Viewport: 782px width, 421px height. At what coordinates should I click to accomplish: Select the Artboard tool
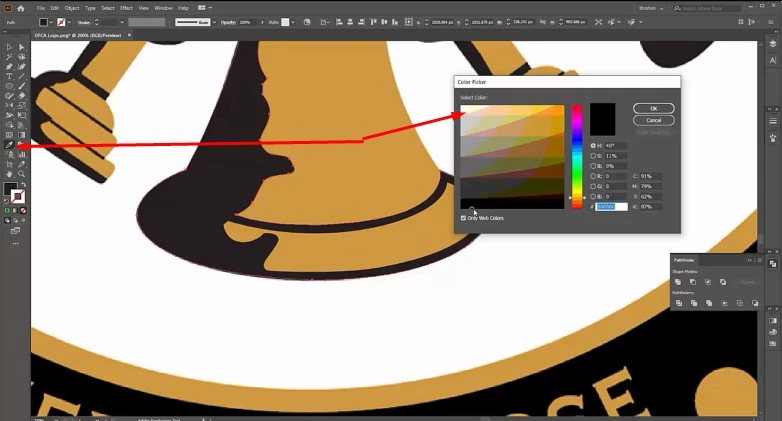9,164
